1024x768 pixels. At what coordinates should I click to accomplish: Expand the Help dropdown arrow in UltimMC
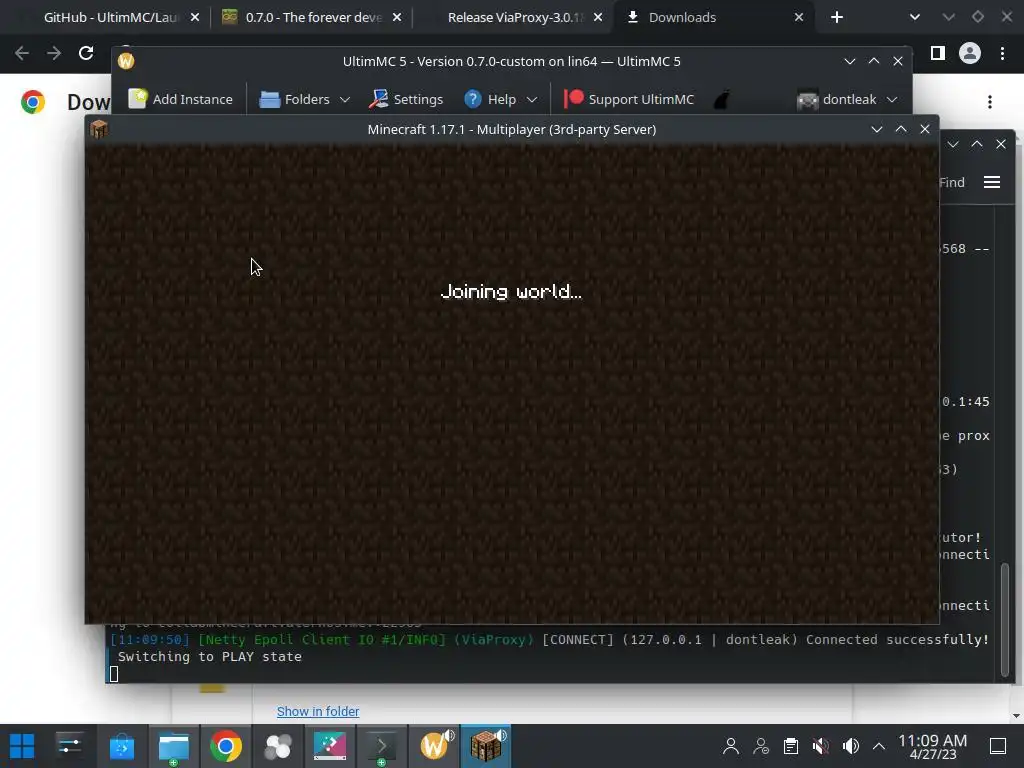coord(532,99)
